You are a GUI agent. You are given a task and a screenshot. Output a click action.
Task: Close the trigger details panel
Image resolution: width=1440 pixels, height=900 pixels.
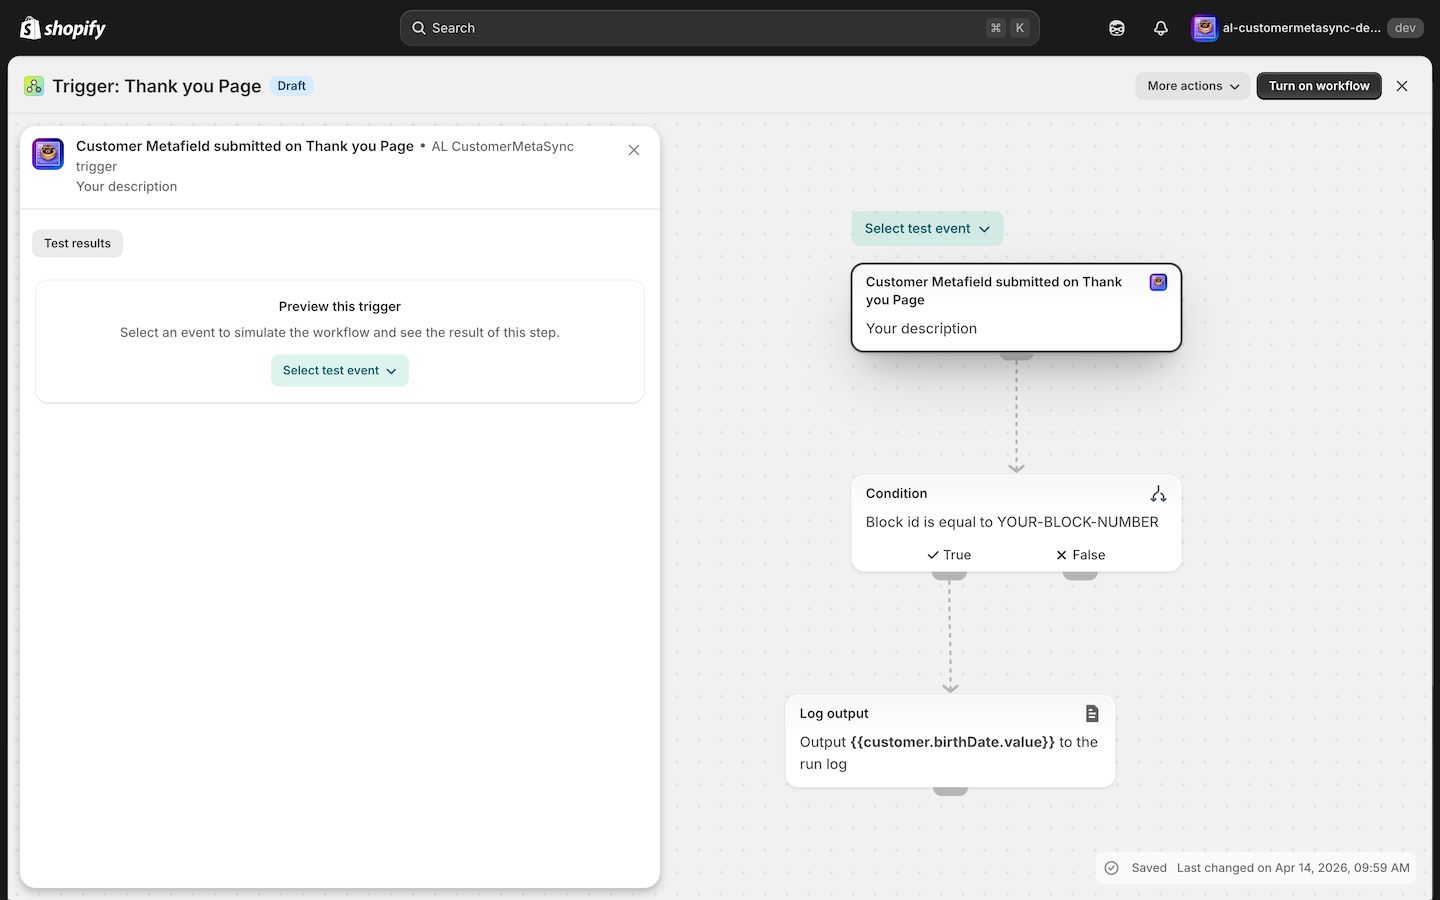click(x=634, y=150)
